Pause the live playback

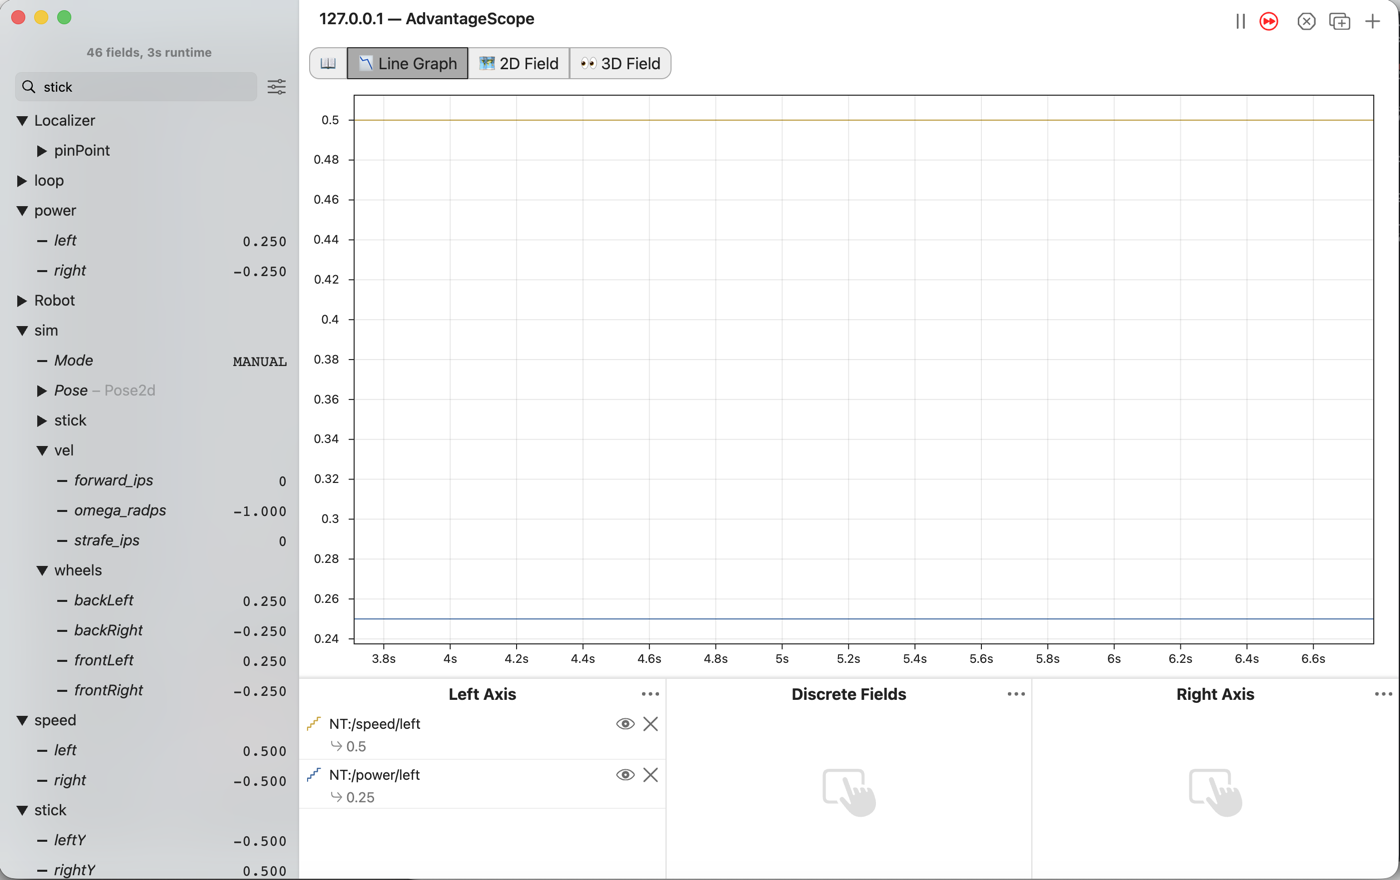coord(1240,21)
